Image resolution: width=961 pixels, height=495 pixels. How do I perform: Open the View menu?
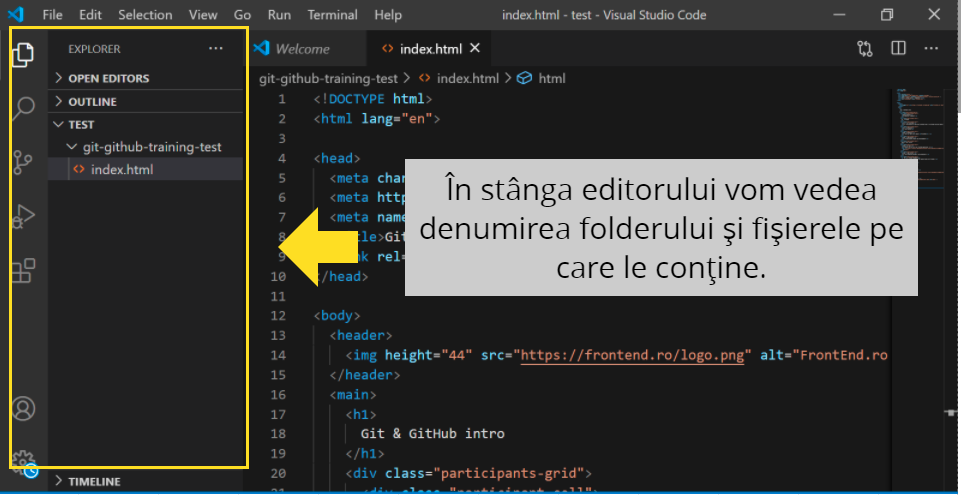(x=203, y=15)
